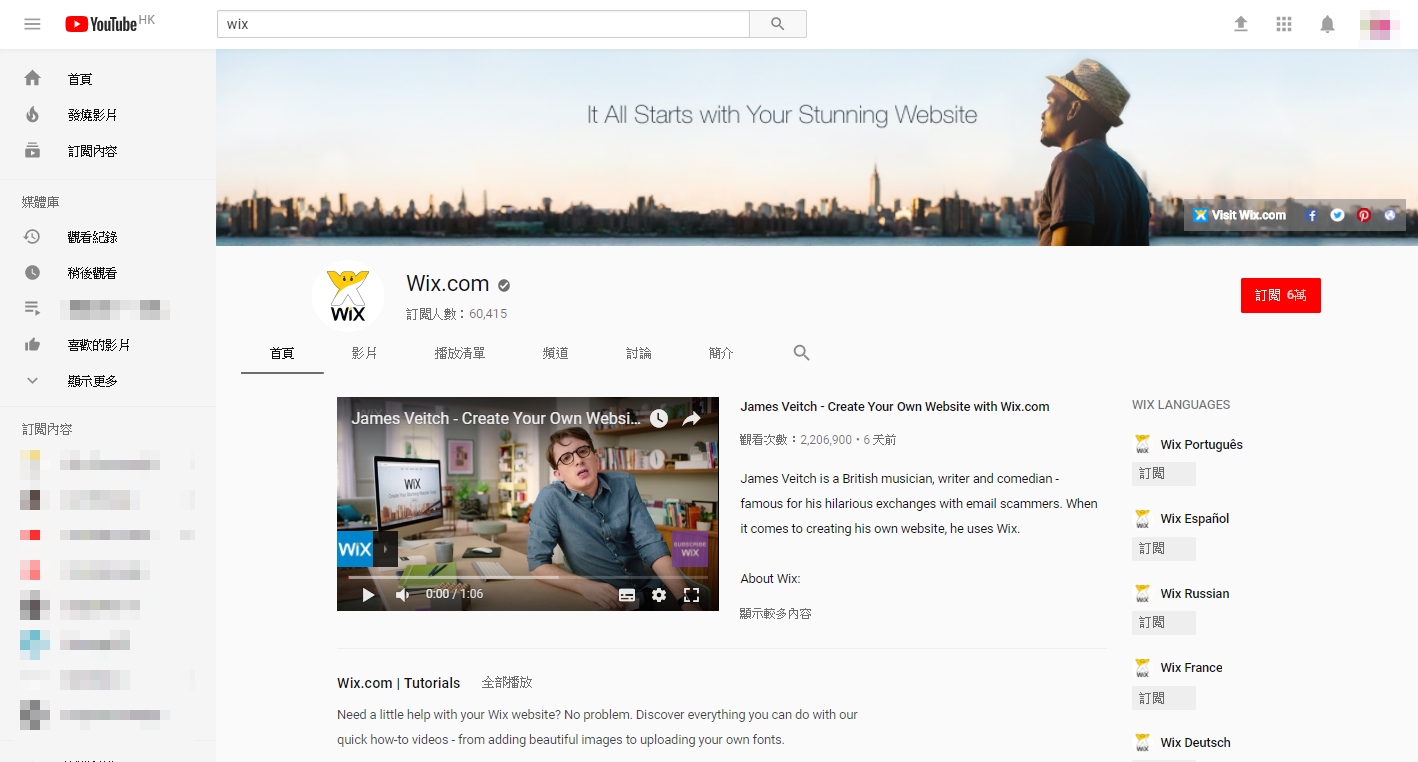Subscribe to Wix Português channel
Viewport: 1418px width, 762px height.
(x=1164, y=474)
